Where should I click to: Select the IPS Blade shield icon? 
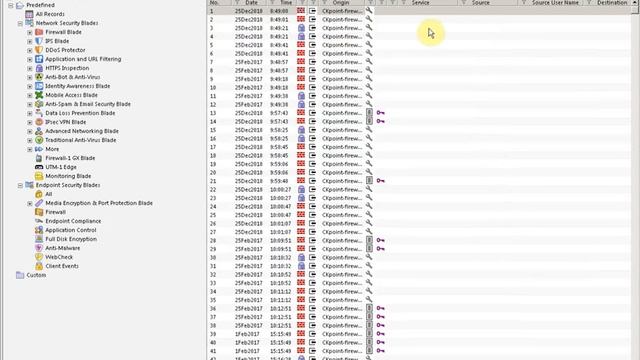tap(39, 41)
